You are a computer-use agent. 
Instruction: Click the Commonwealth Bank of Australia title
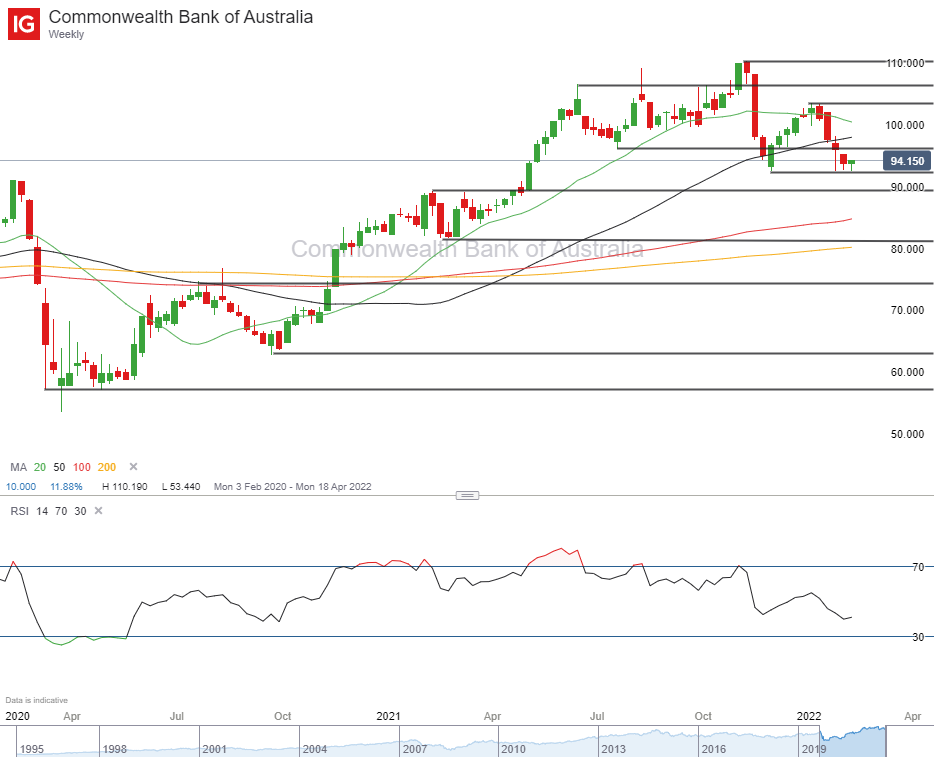click(x=180, y=17)
